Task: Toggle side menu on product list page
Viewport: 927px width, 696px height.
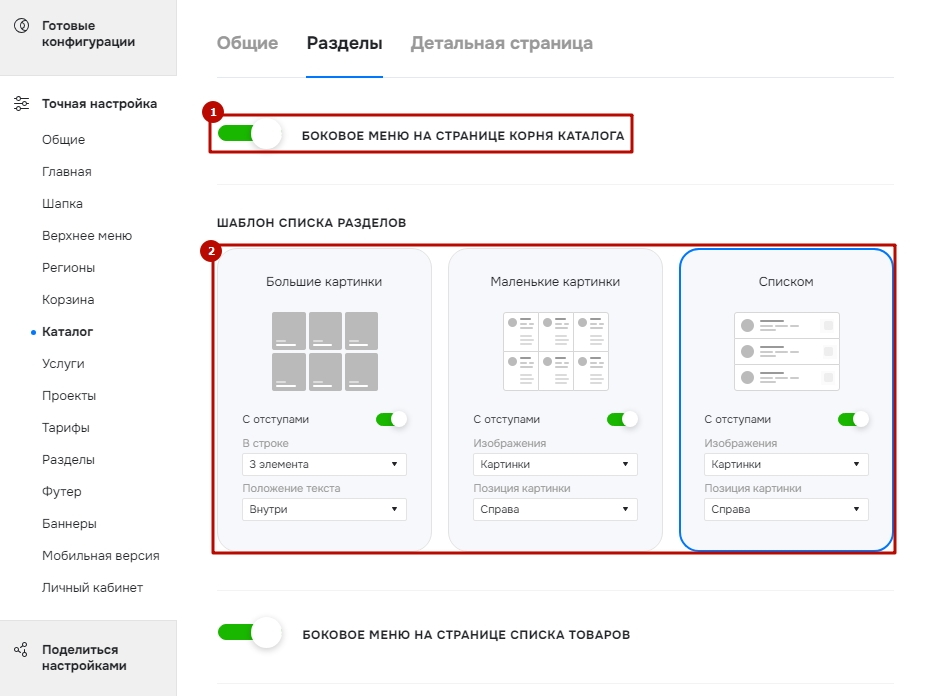Action: click(x=249, y=633)
